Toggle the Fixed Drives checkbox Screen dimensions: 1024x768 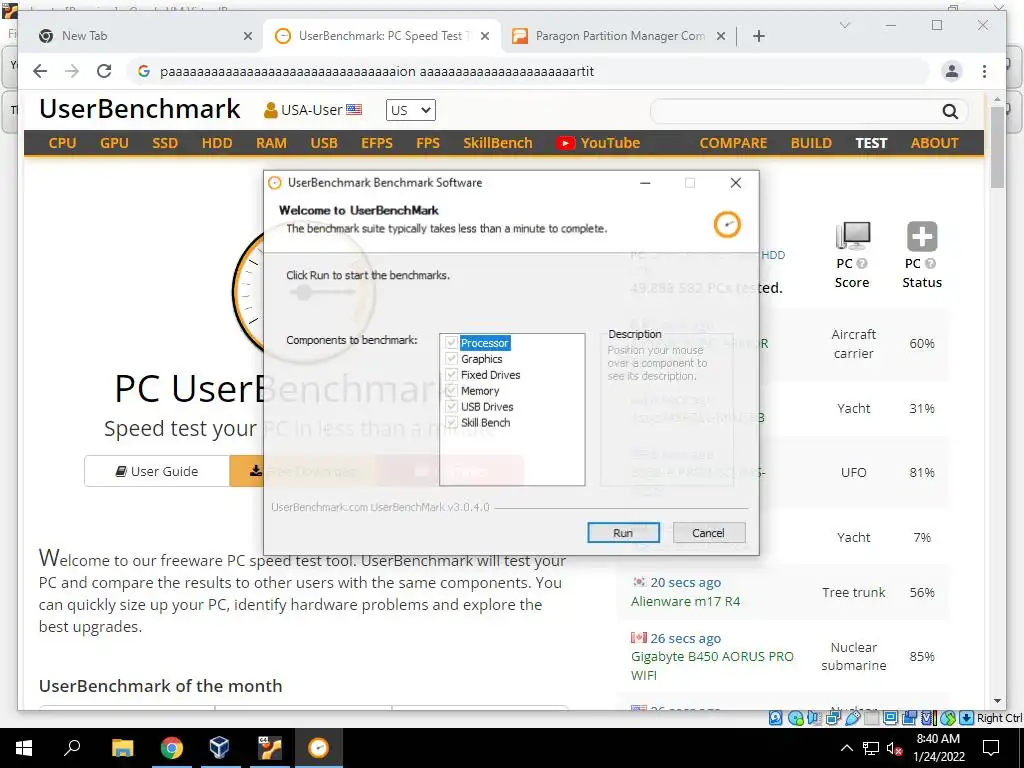coord(451,375)
